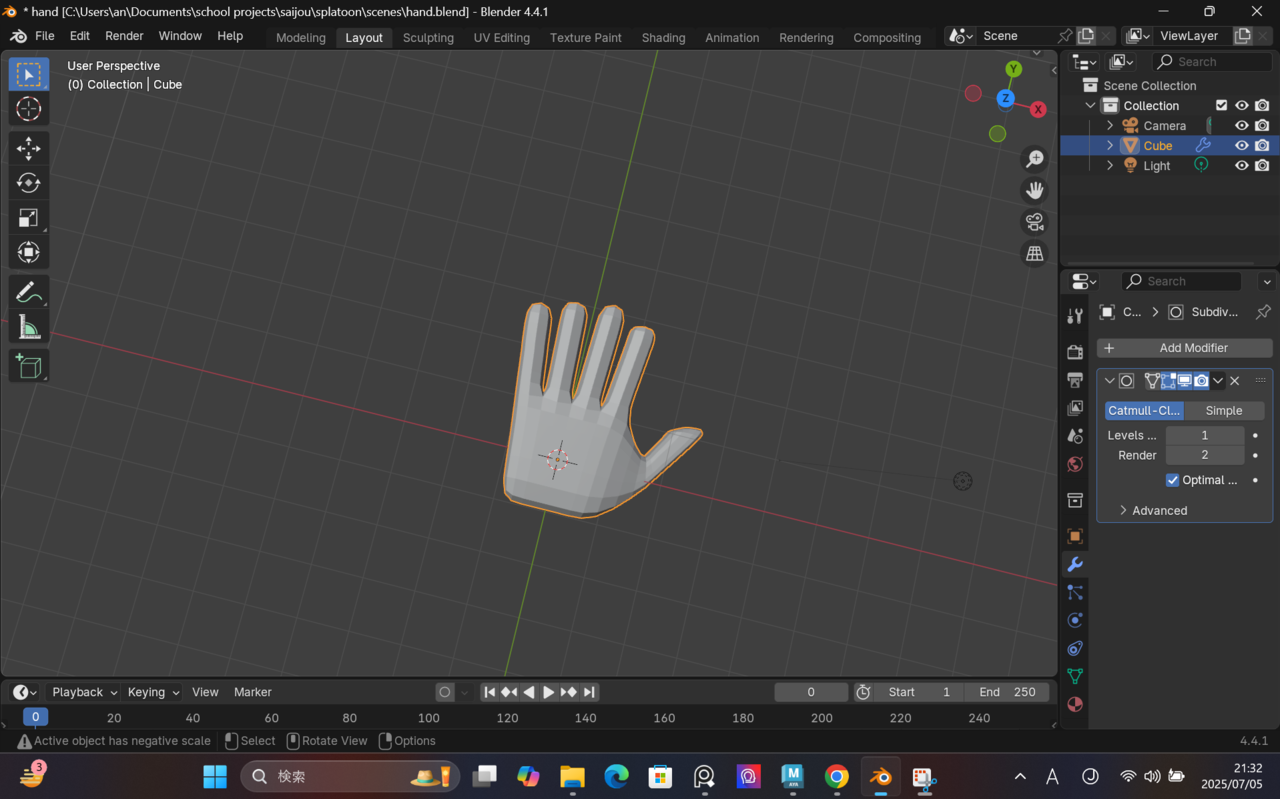
Task: Open the Particles properties tab
Action: (1075, 592)
